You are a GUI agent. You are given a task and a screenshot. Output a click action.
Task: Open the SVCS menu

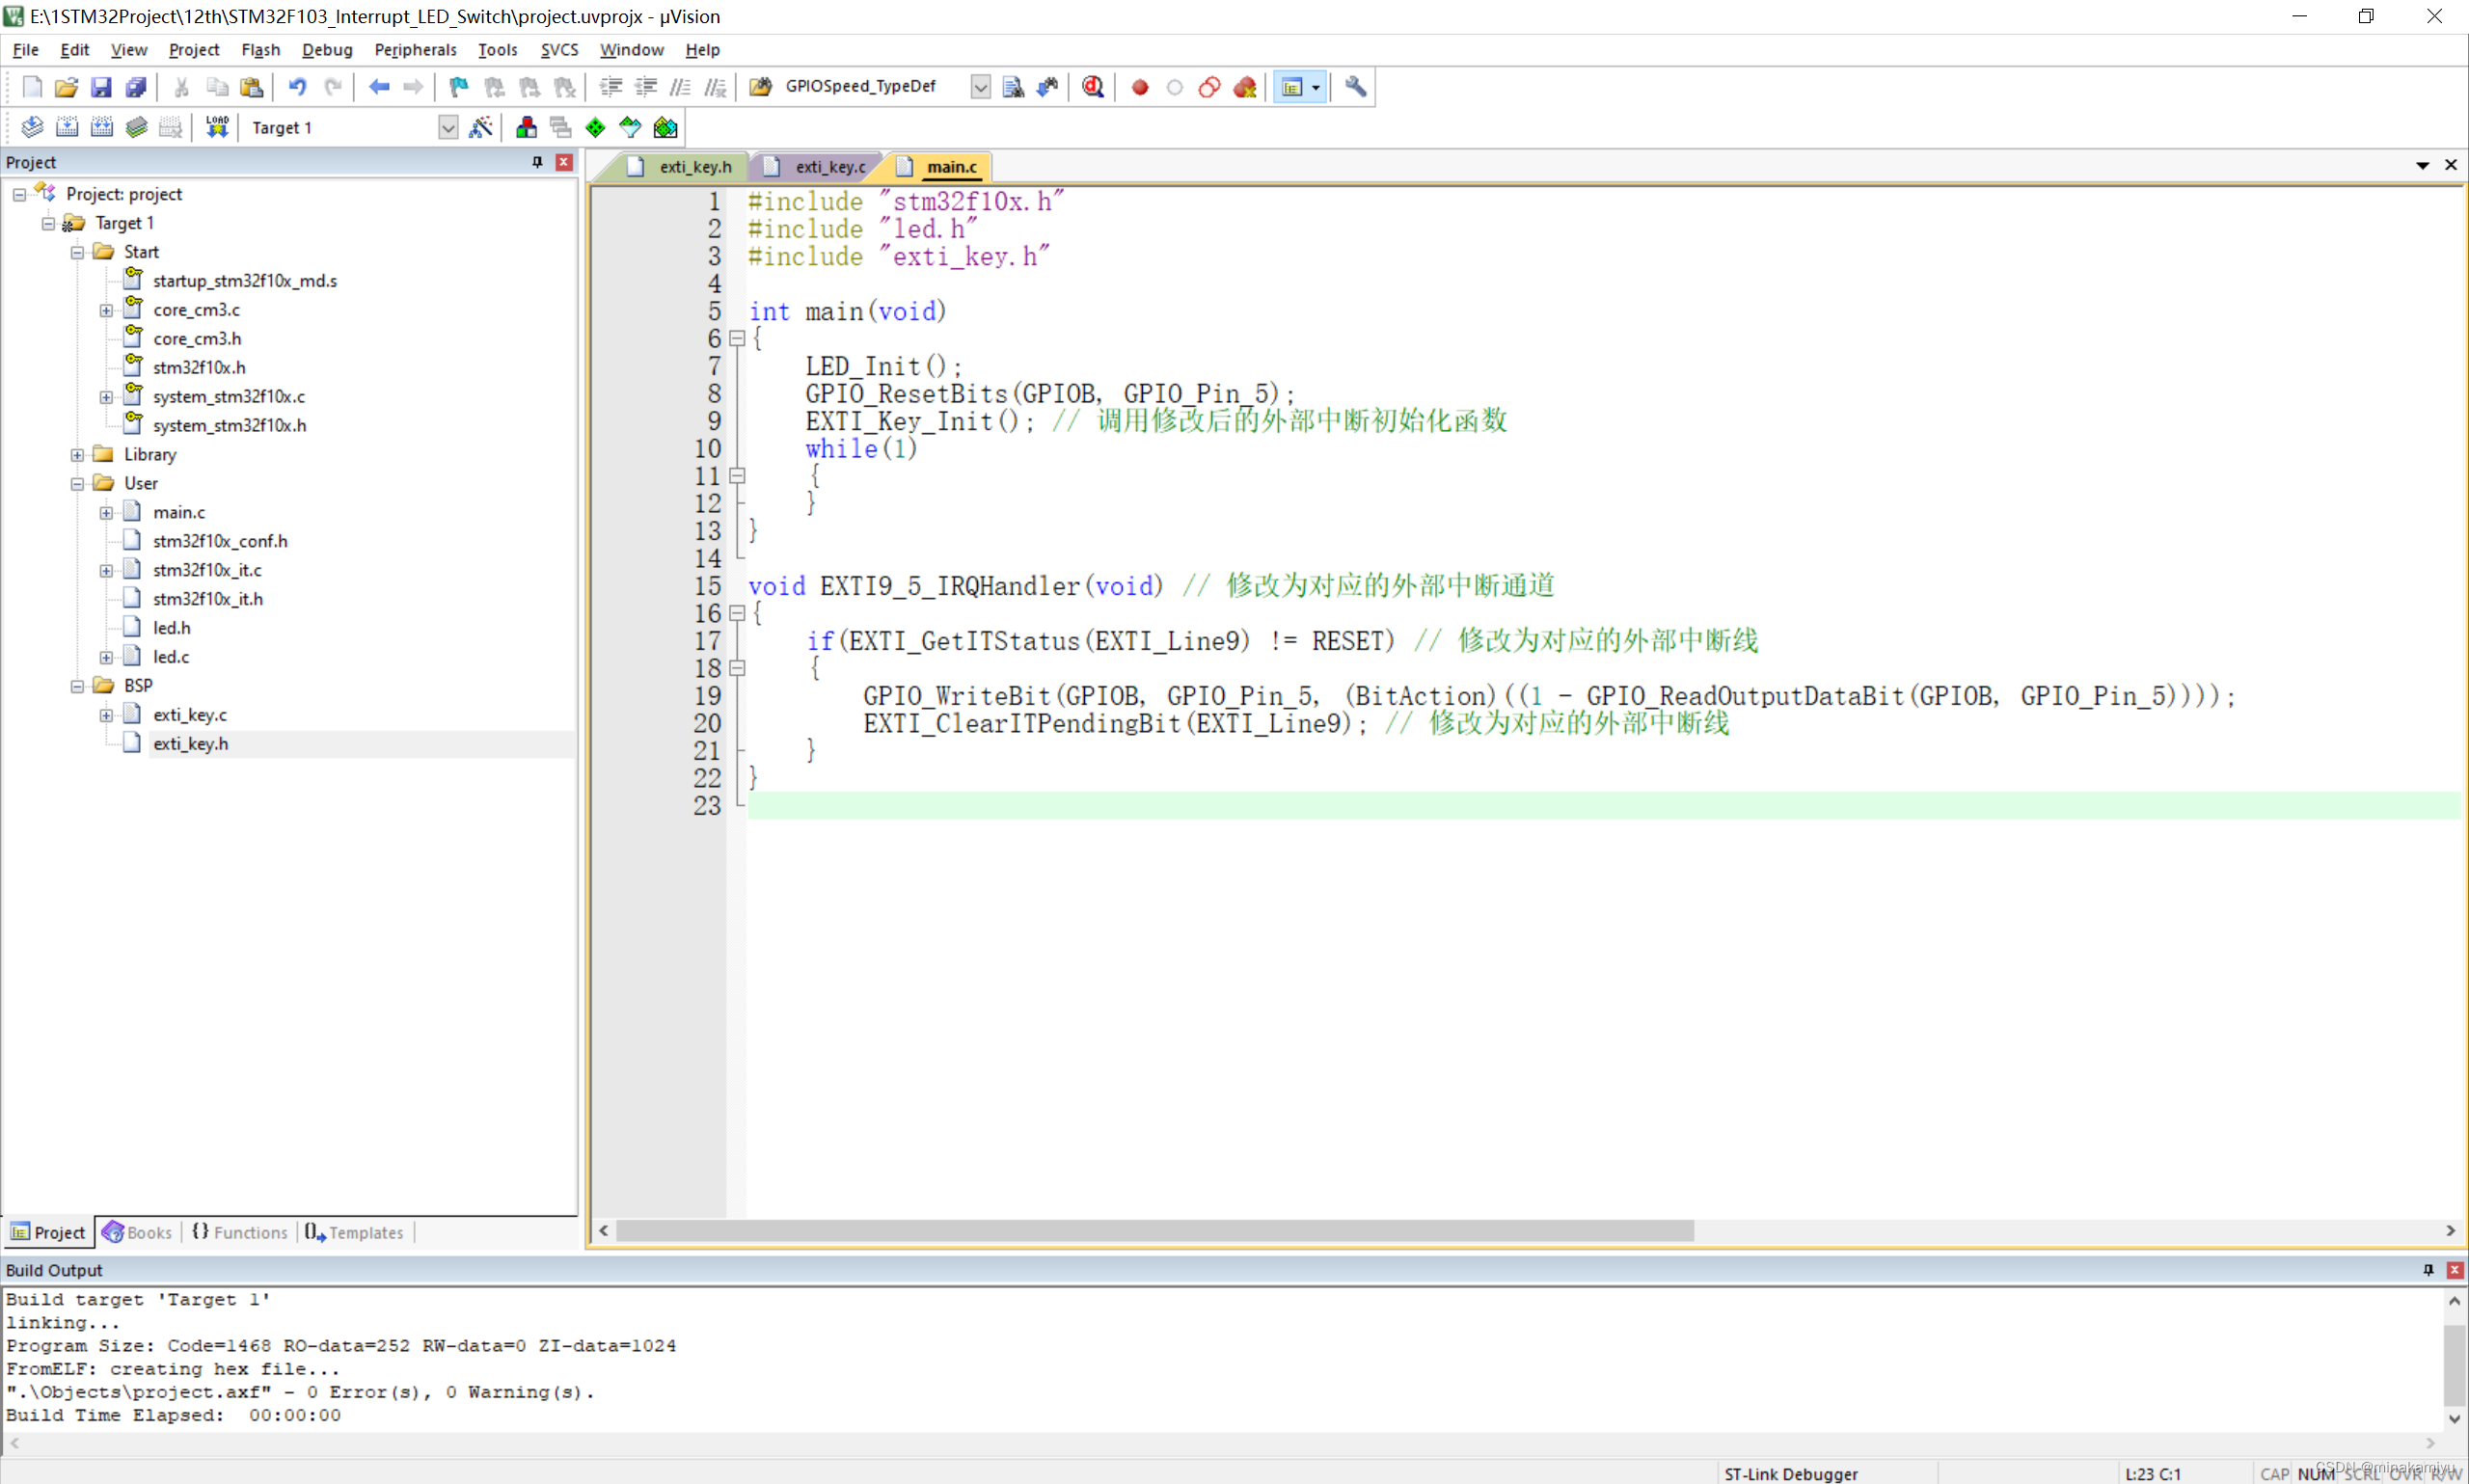point(559,50)
